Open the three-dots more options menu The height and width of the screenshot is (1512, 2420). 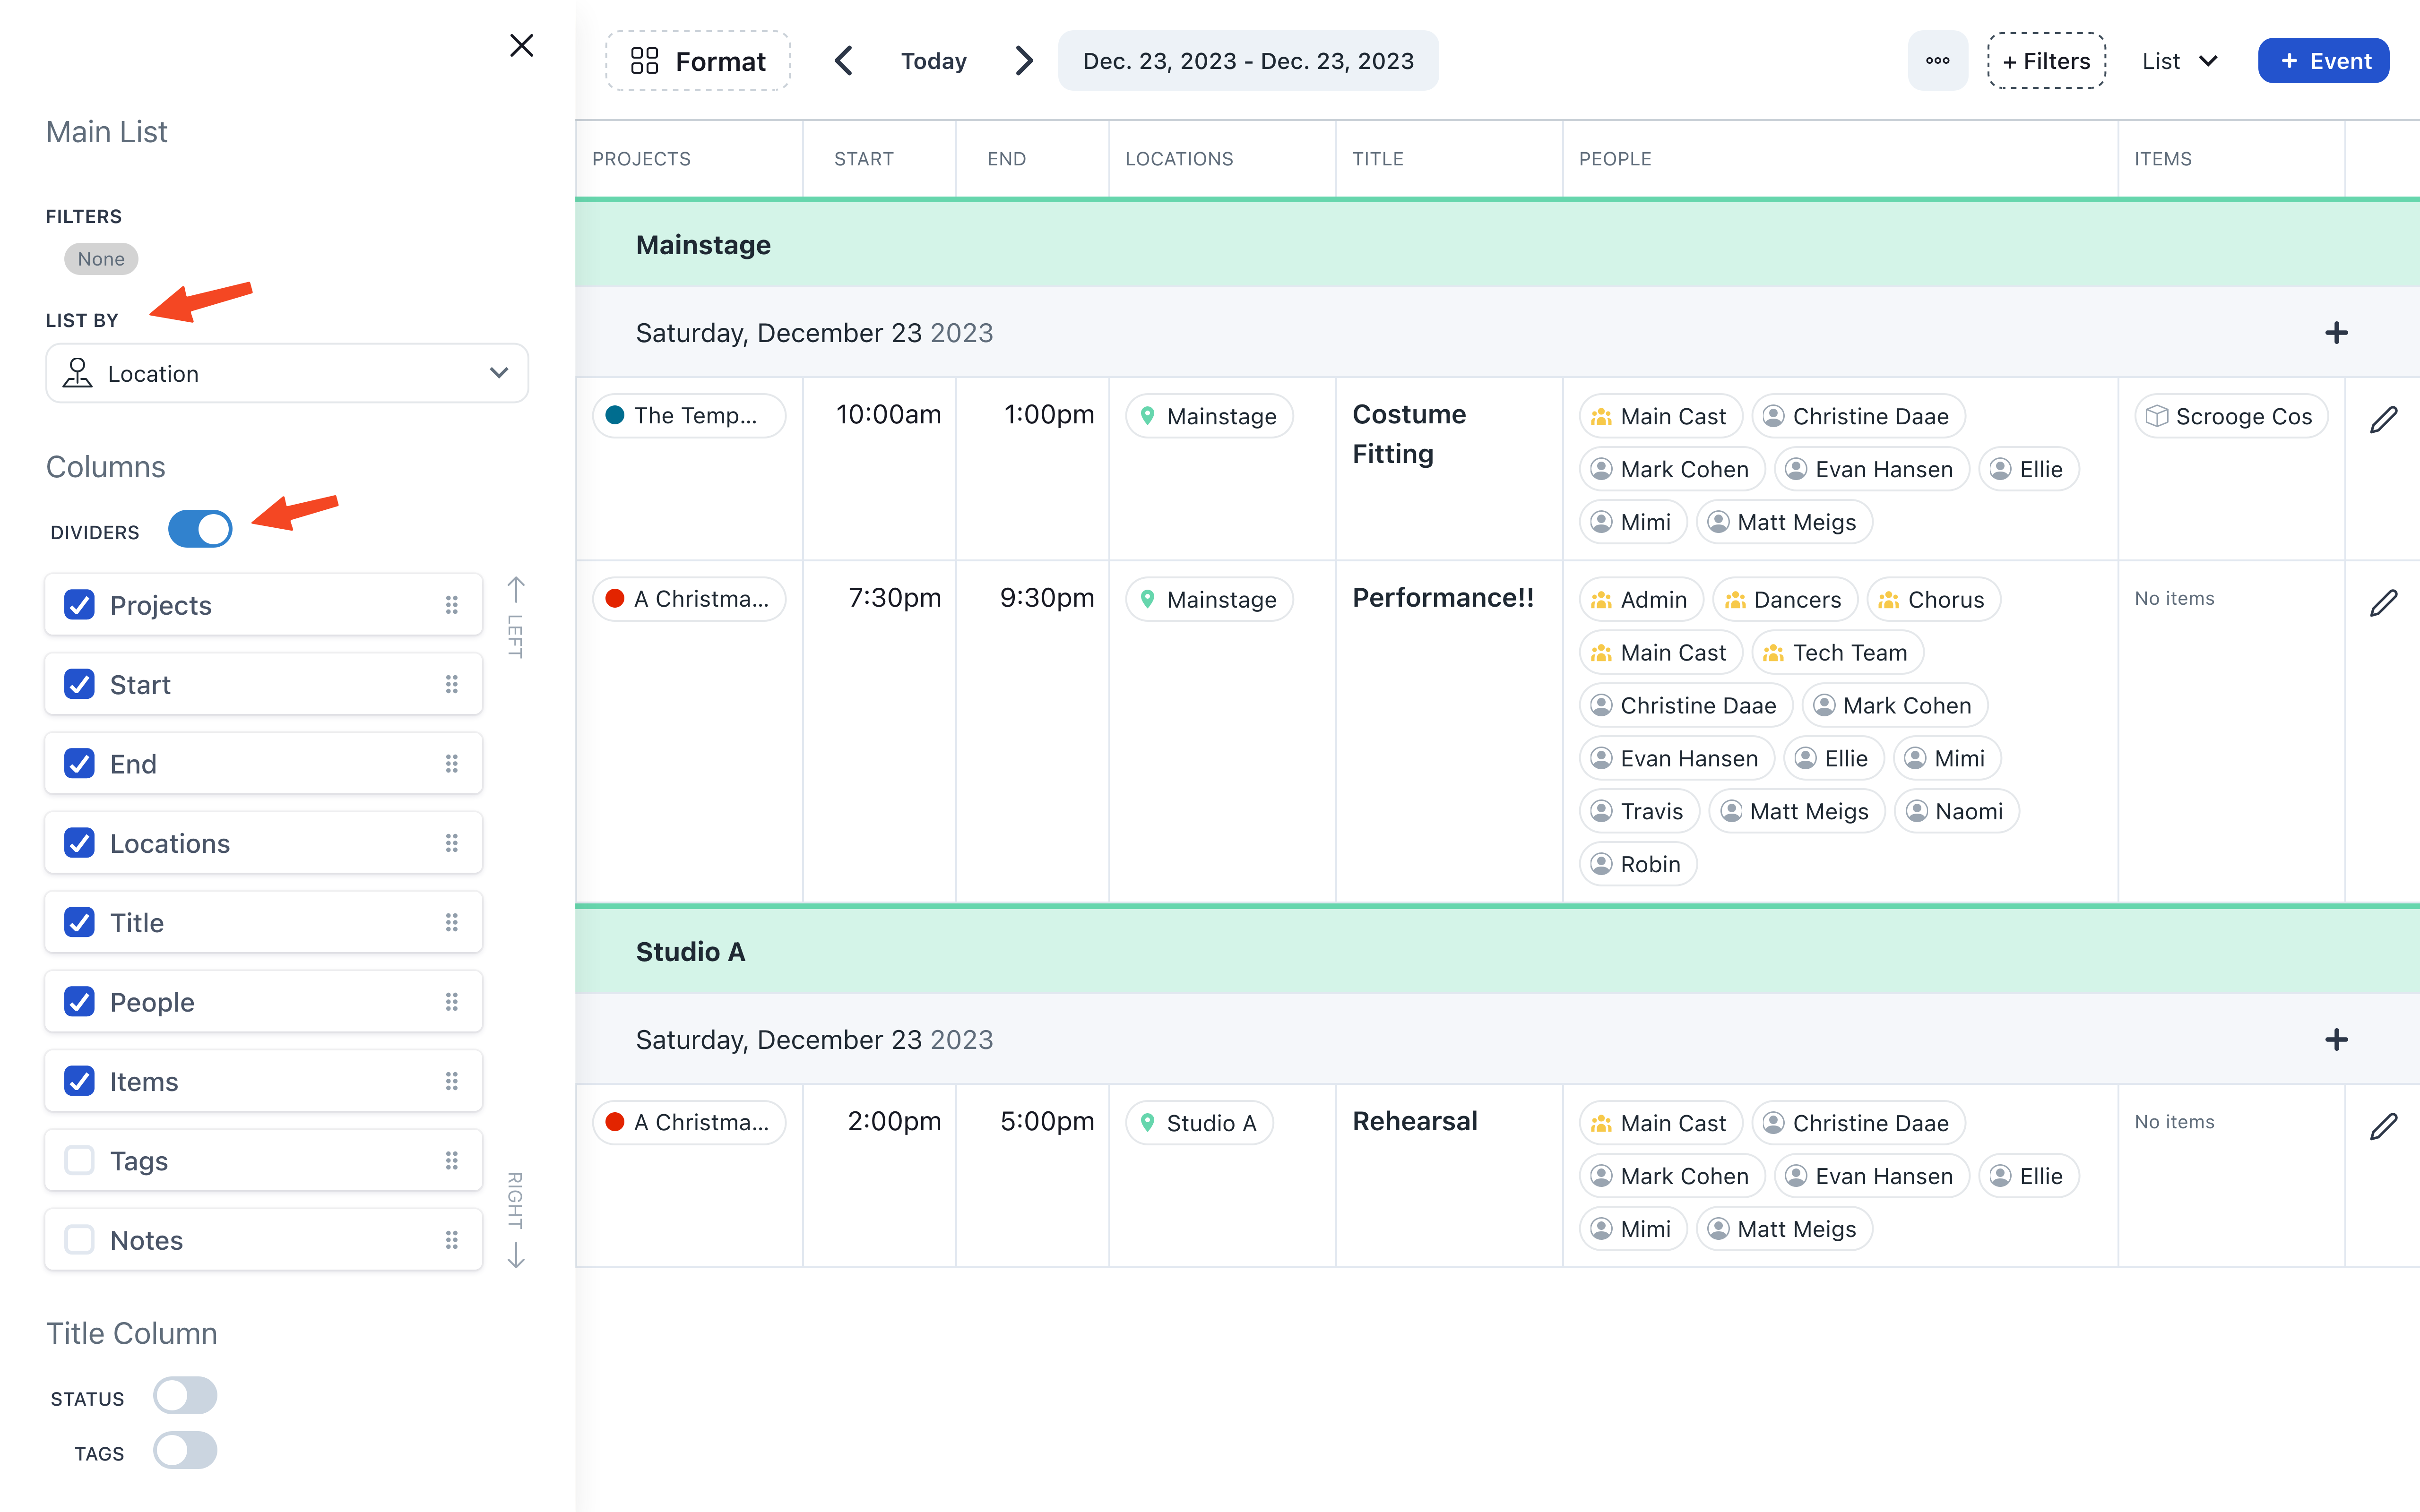pos(1937,61)
